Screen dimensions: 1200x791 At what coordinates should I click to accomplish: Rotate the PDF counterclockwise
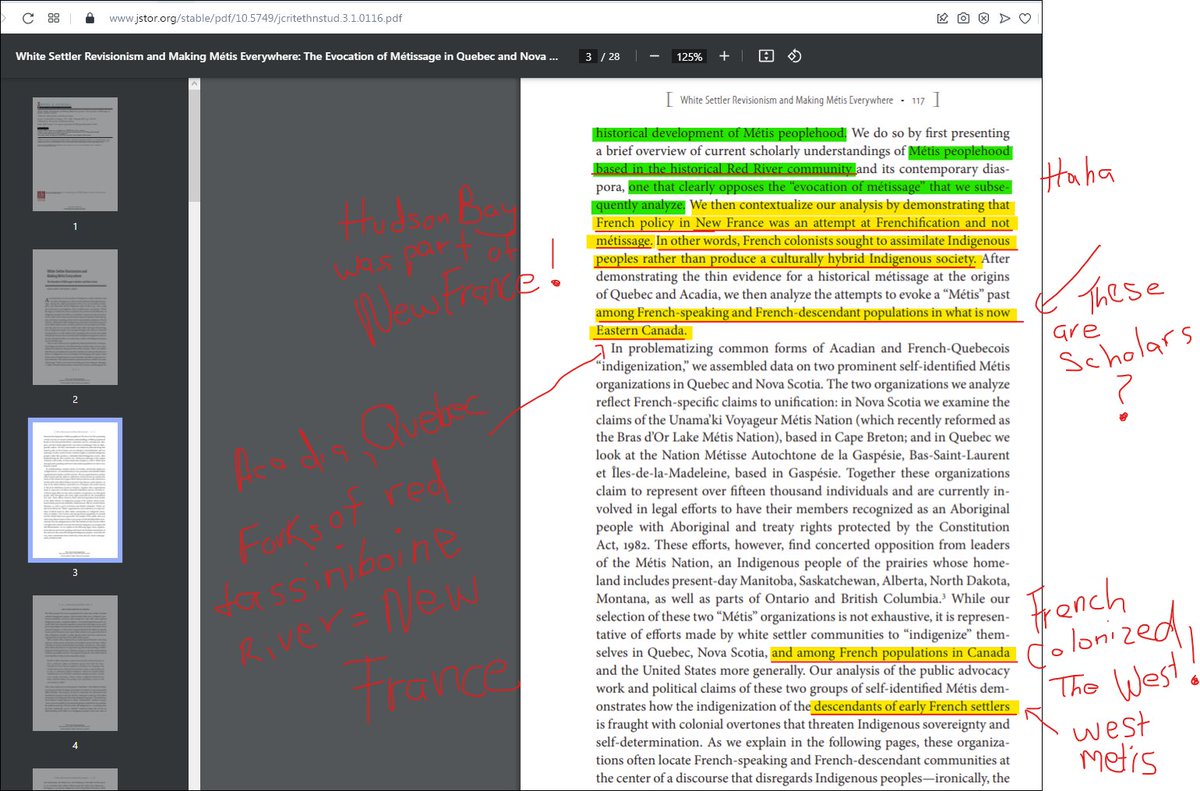coord(795,56)
